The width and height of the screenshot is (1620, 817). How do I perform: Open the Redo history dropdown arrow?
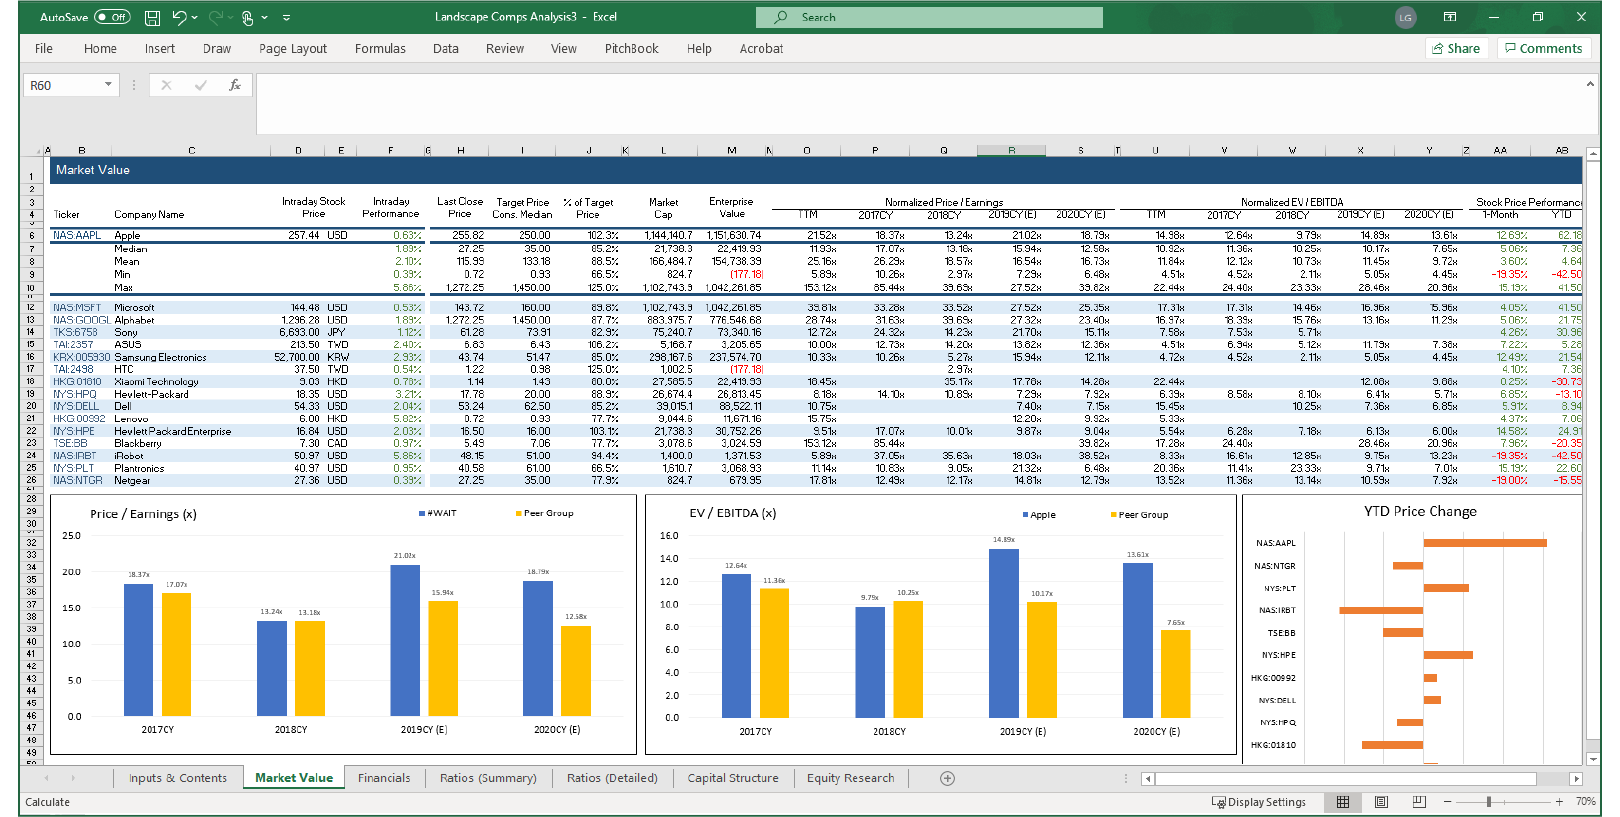click(230, 17)
